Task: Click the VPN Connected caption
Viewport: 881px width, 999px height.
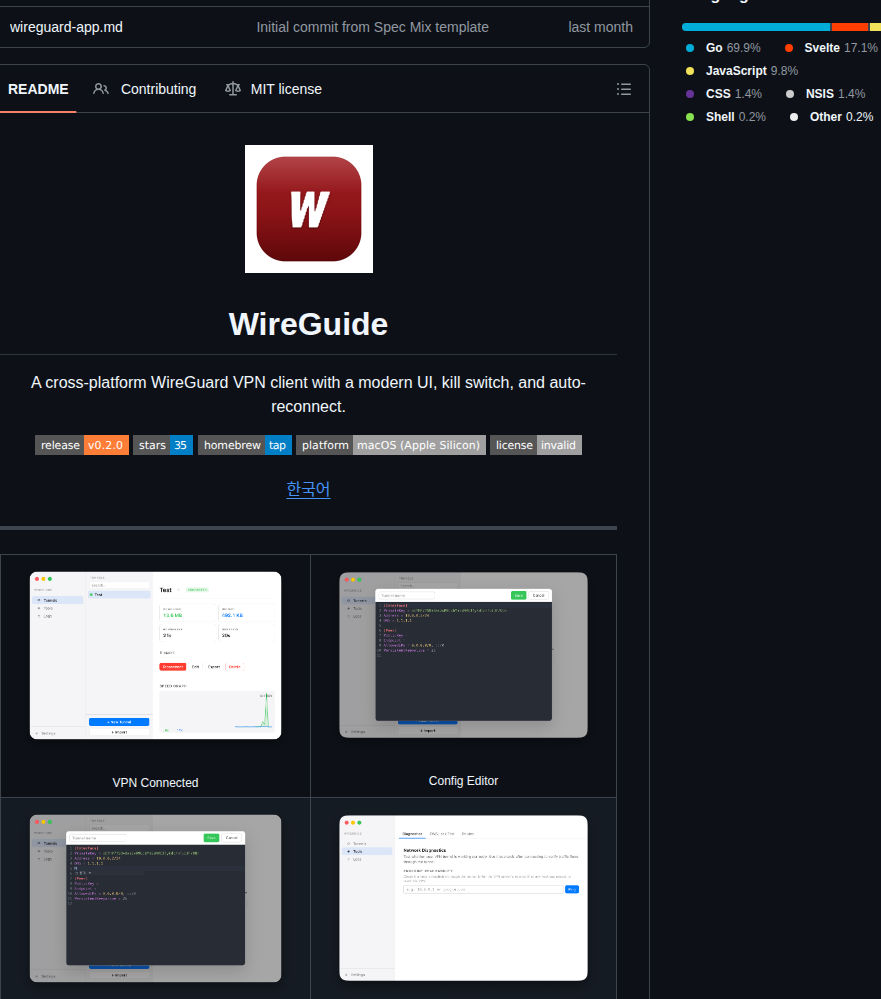Action: coord(155,782)
